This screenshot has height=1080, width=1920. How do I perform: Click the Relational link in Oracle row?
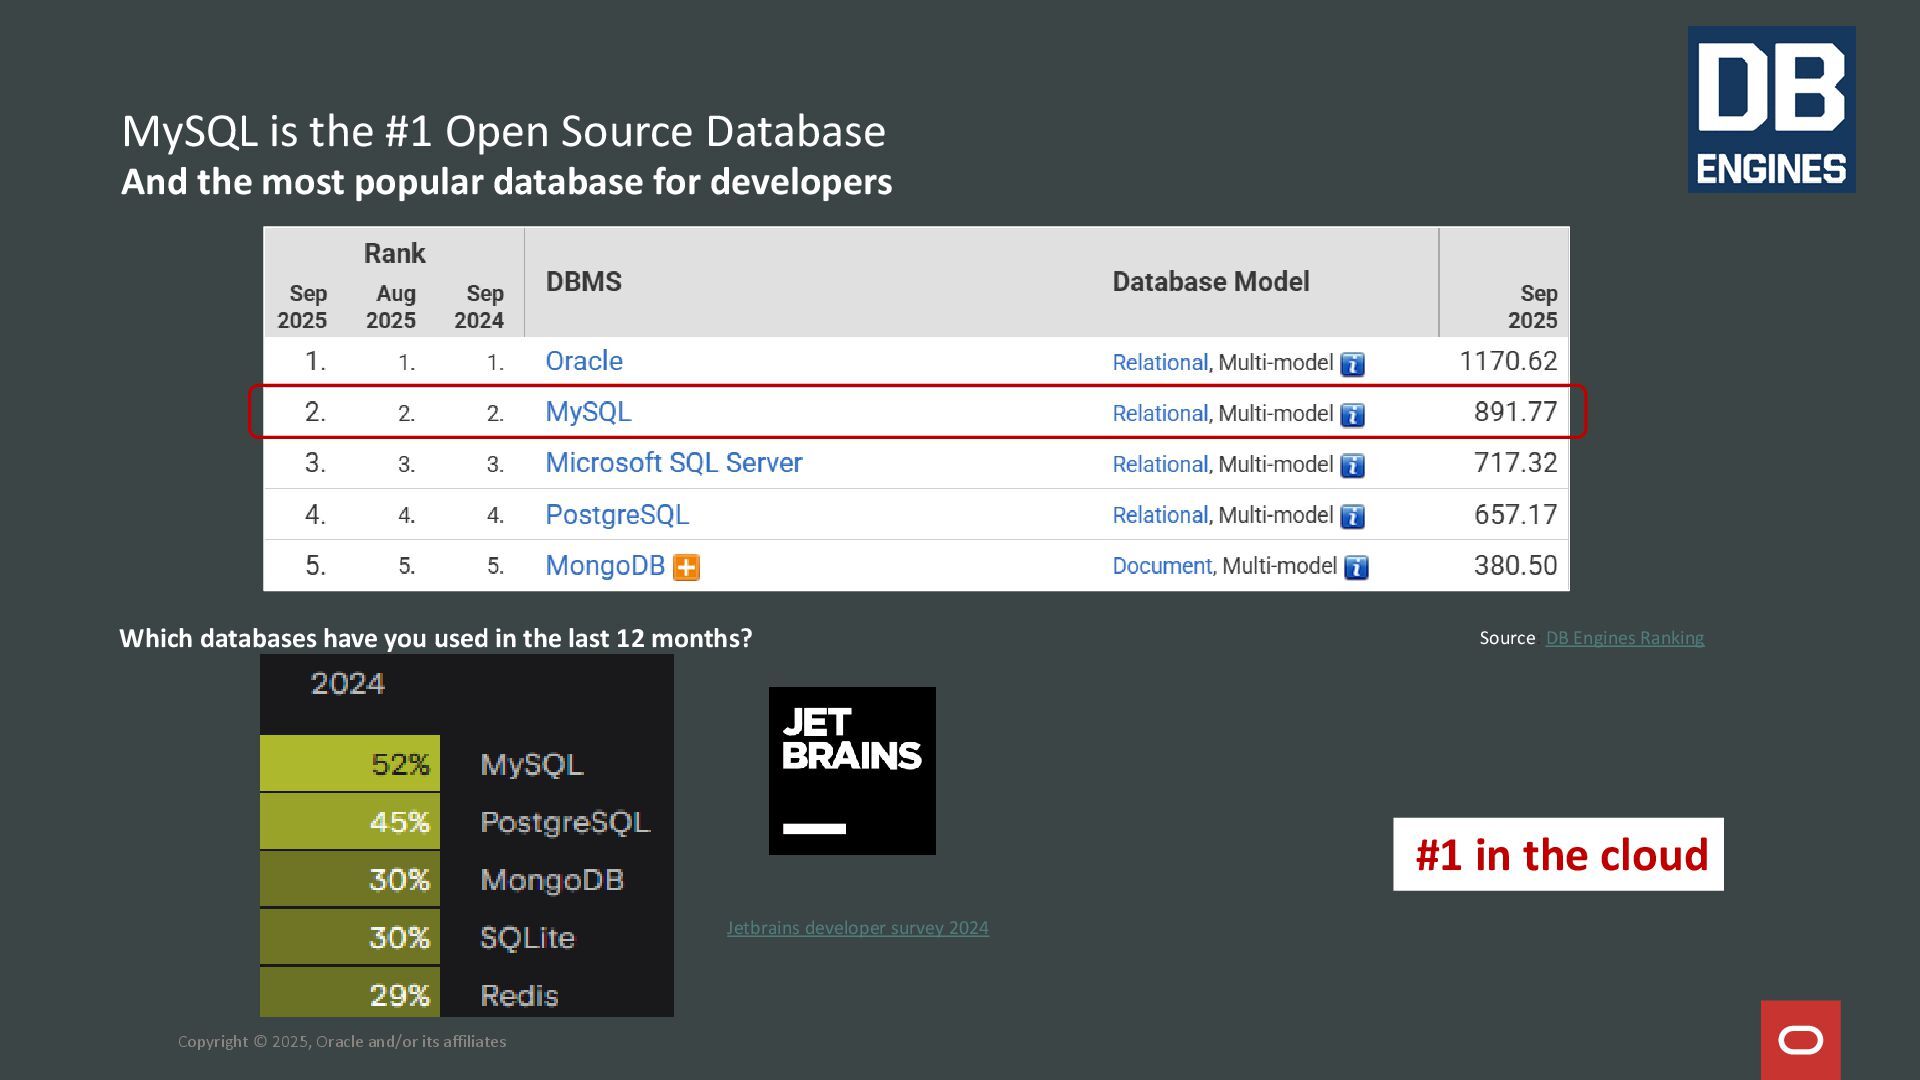click(1159, 363)
